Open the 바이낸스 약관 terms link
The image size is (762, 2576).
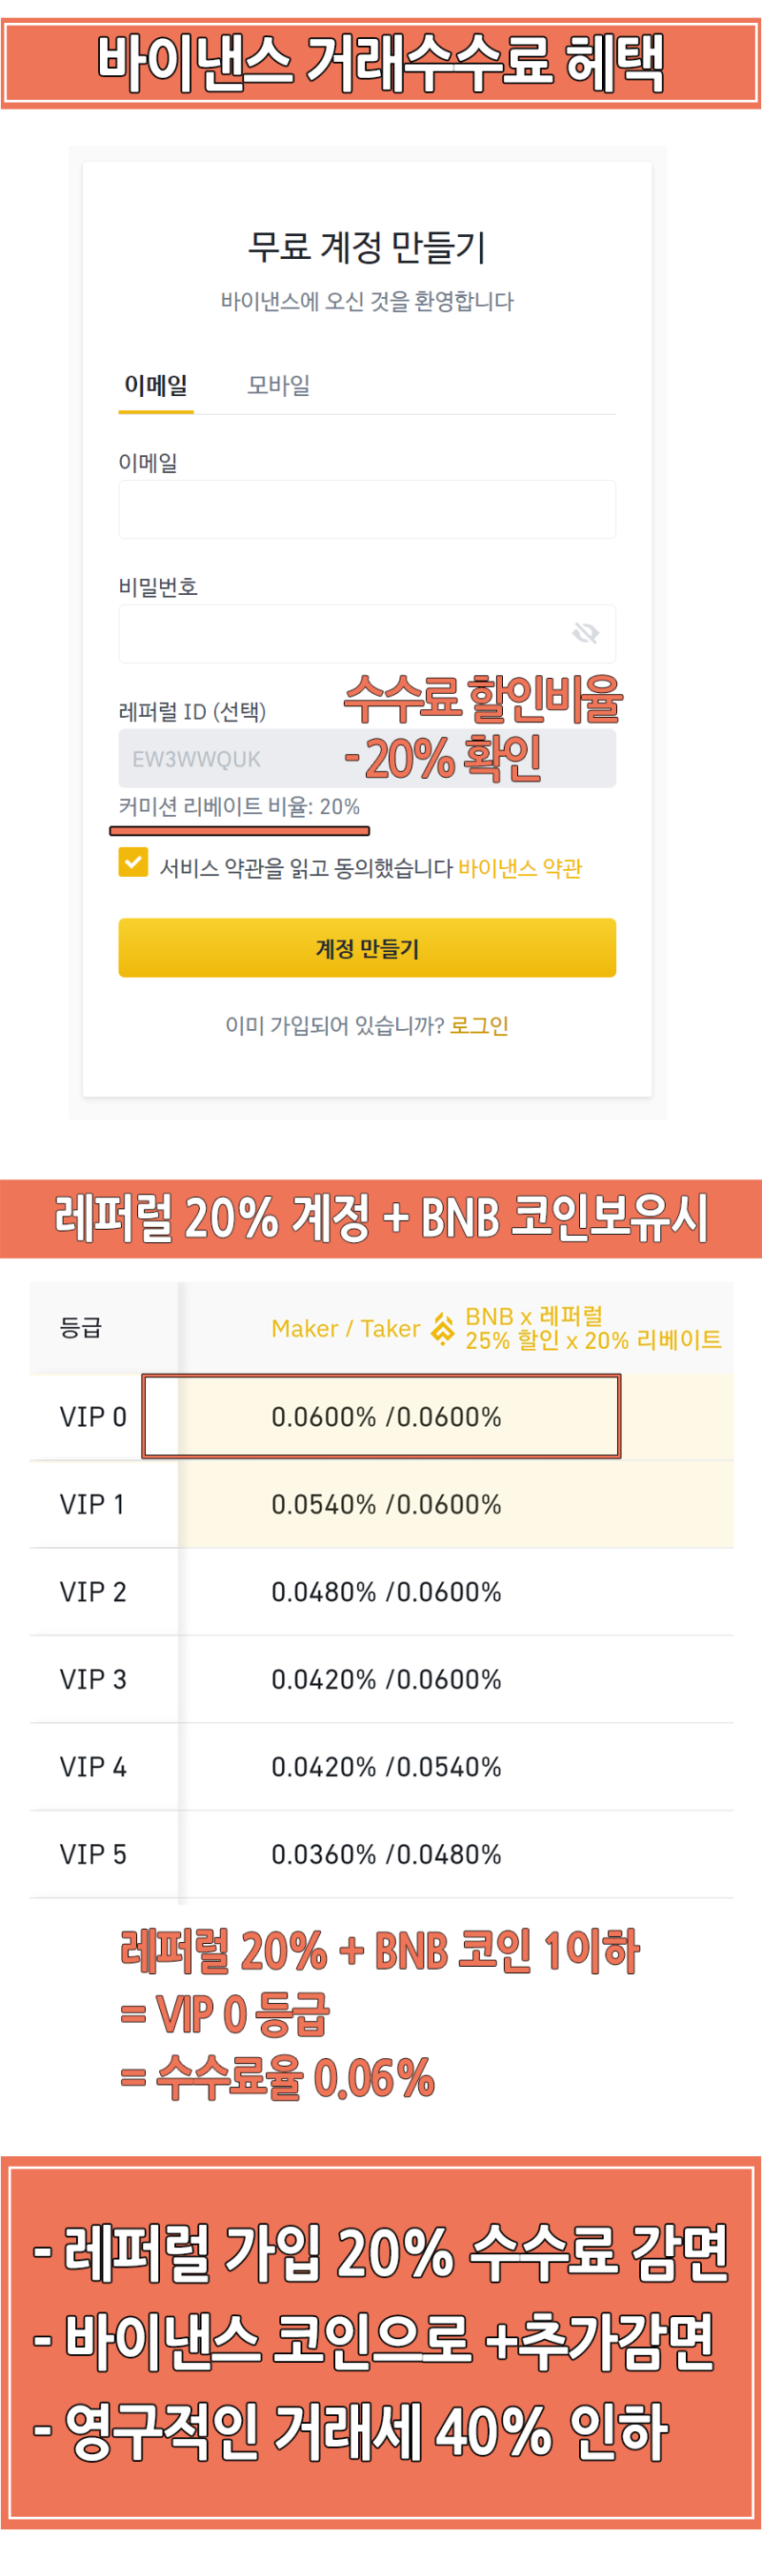[521, 869]
